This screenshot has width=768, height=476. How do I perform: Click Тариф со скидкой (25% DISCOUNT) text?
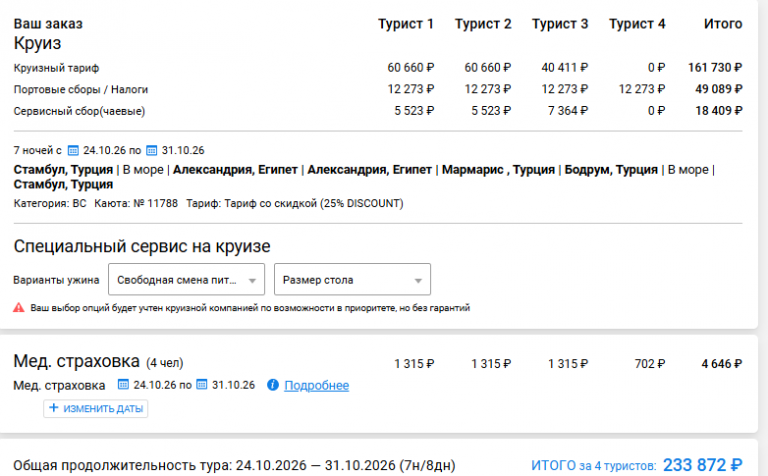point(313,203)
